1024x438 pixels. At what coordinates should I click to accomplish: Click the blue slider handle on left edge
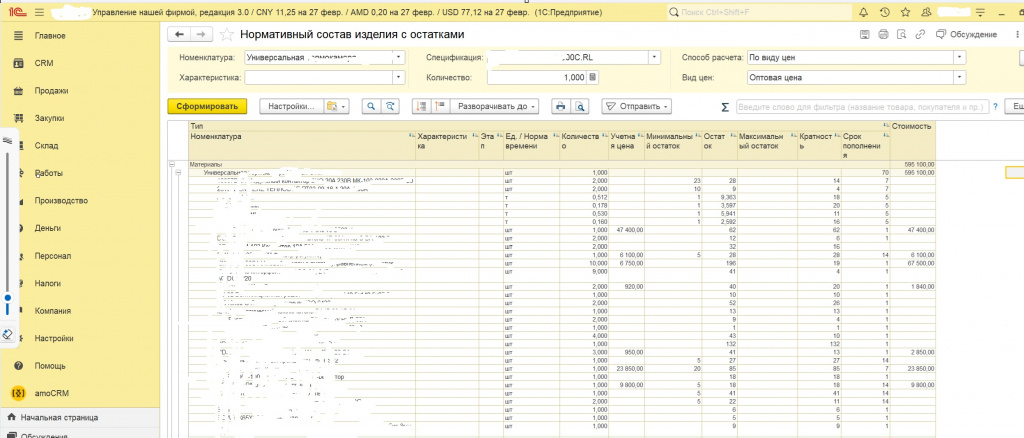tap(8, 298)
